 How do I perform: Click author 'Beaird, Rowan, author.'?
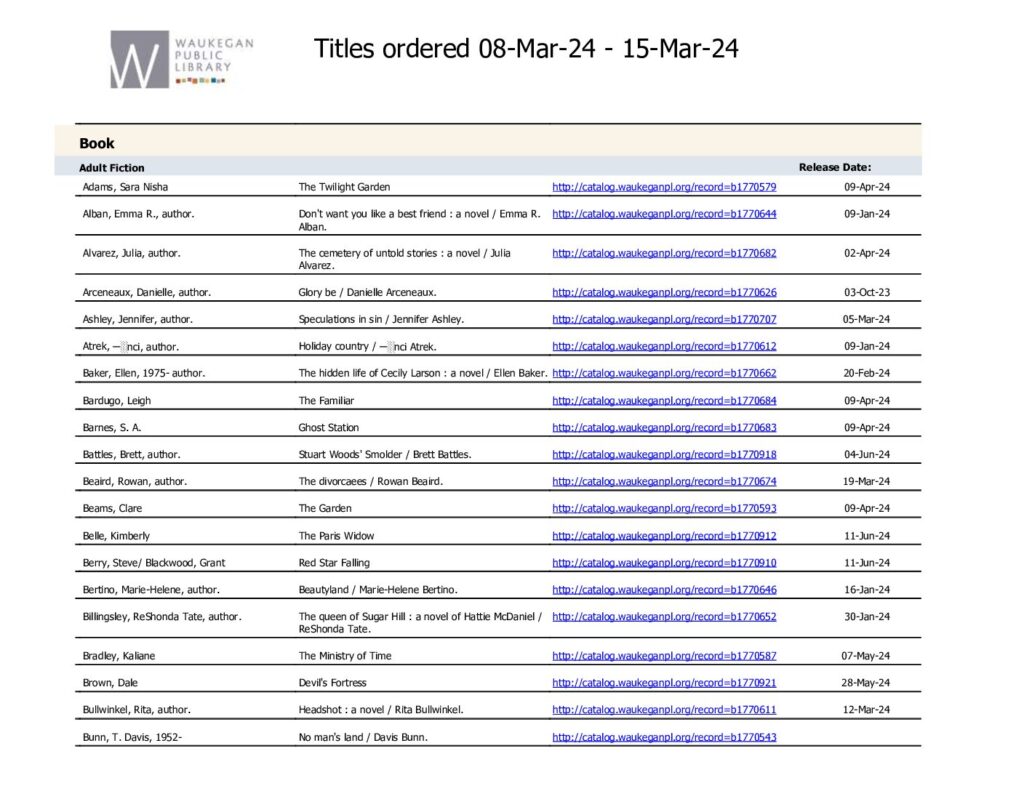click(x=135, y=481)
